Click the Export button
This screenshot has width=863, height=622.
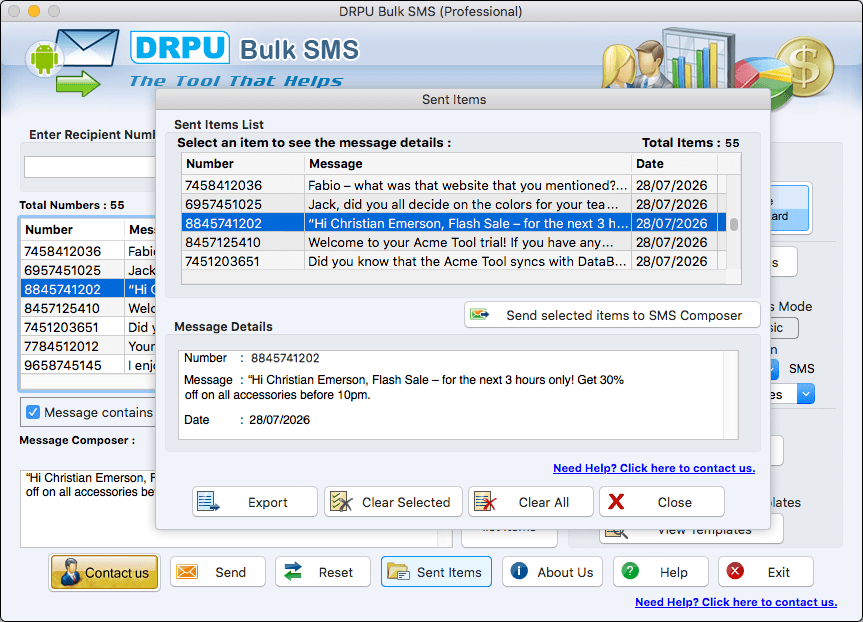click(255, 501)
